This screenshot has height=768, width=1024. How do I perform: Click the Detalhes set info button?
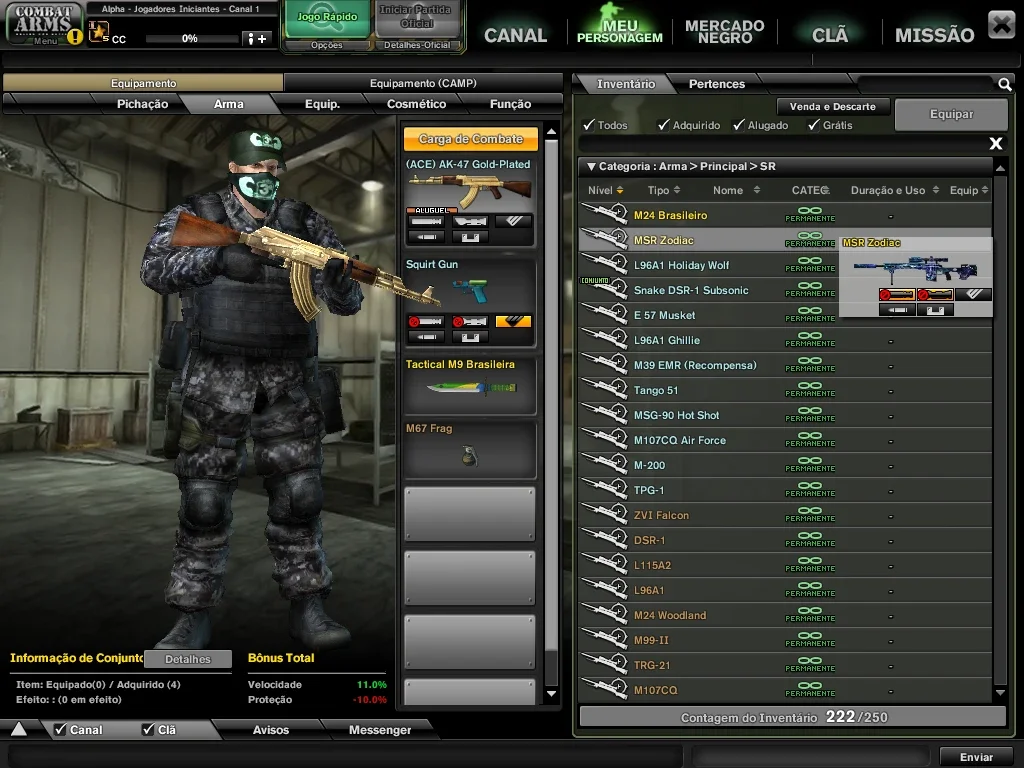(x=188, y=659)
